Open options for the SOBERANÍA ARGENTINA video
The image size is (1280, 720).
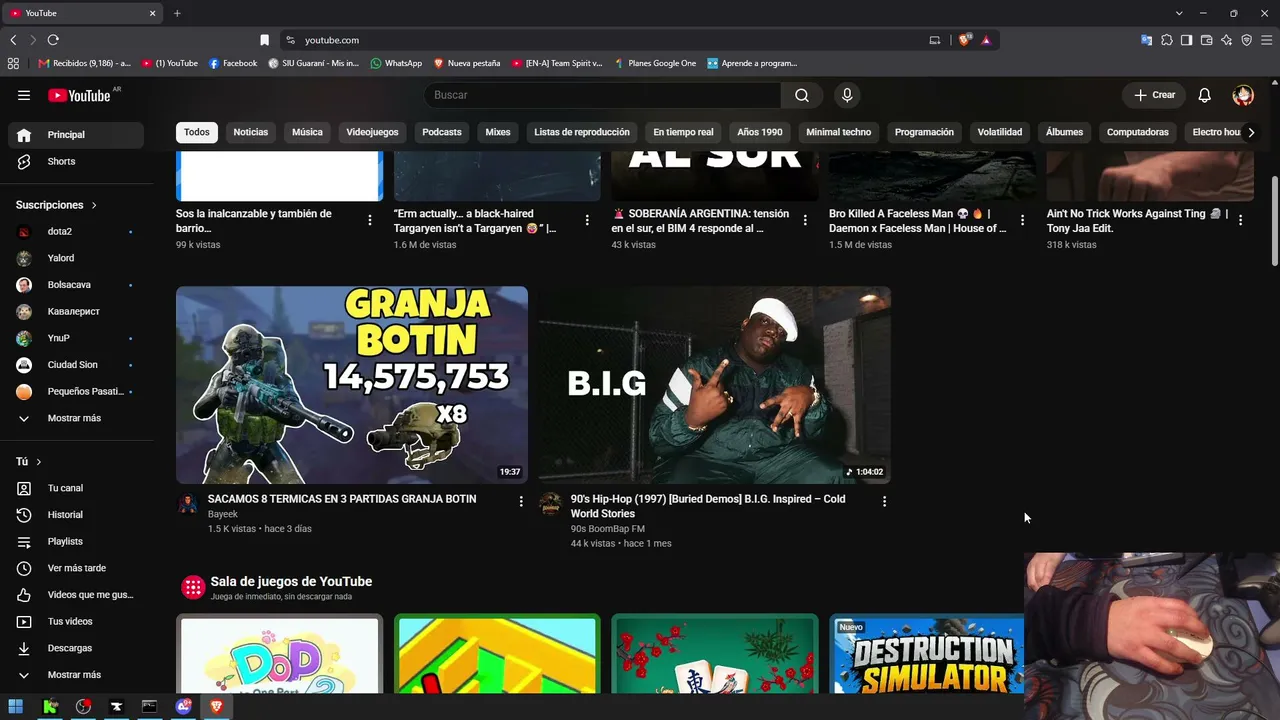[805, 220]
